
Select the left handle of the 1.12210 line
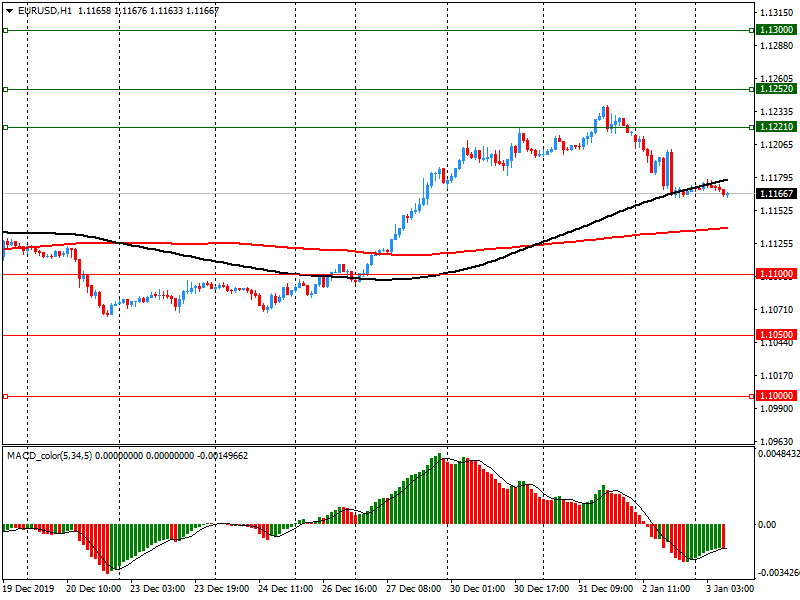[6, 128]
